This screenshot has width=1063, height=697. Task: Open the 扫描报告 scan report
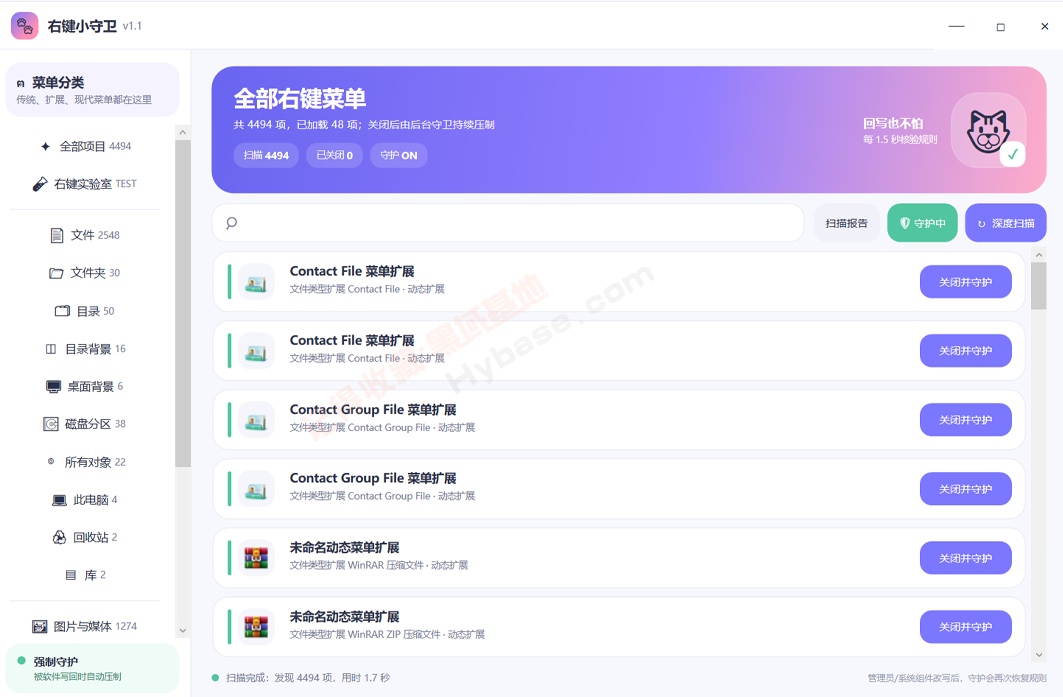pos(847,223)
